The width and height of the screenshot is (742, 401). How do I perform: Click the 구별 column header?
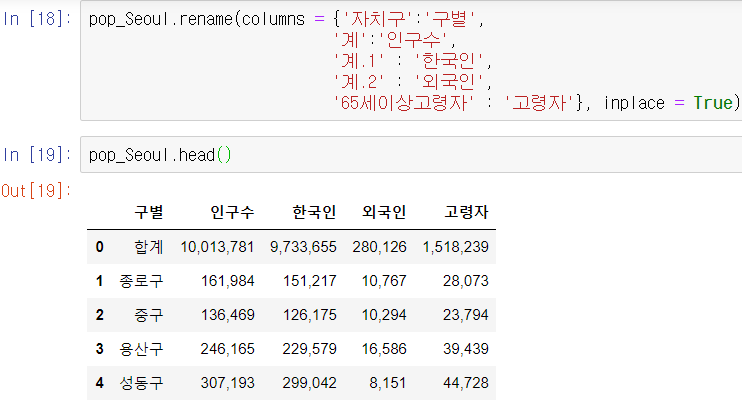pos(149,212)
